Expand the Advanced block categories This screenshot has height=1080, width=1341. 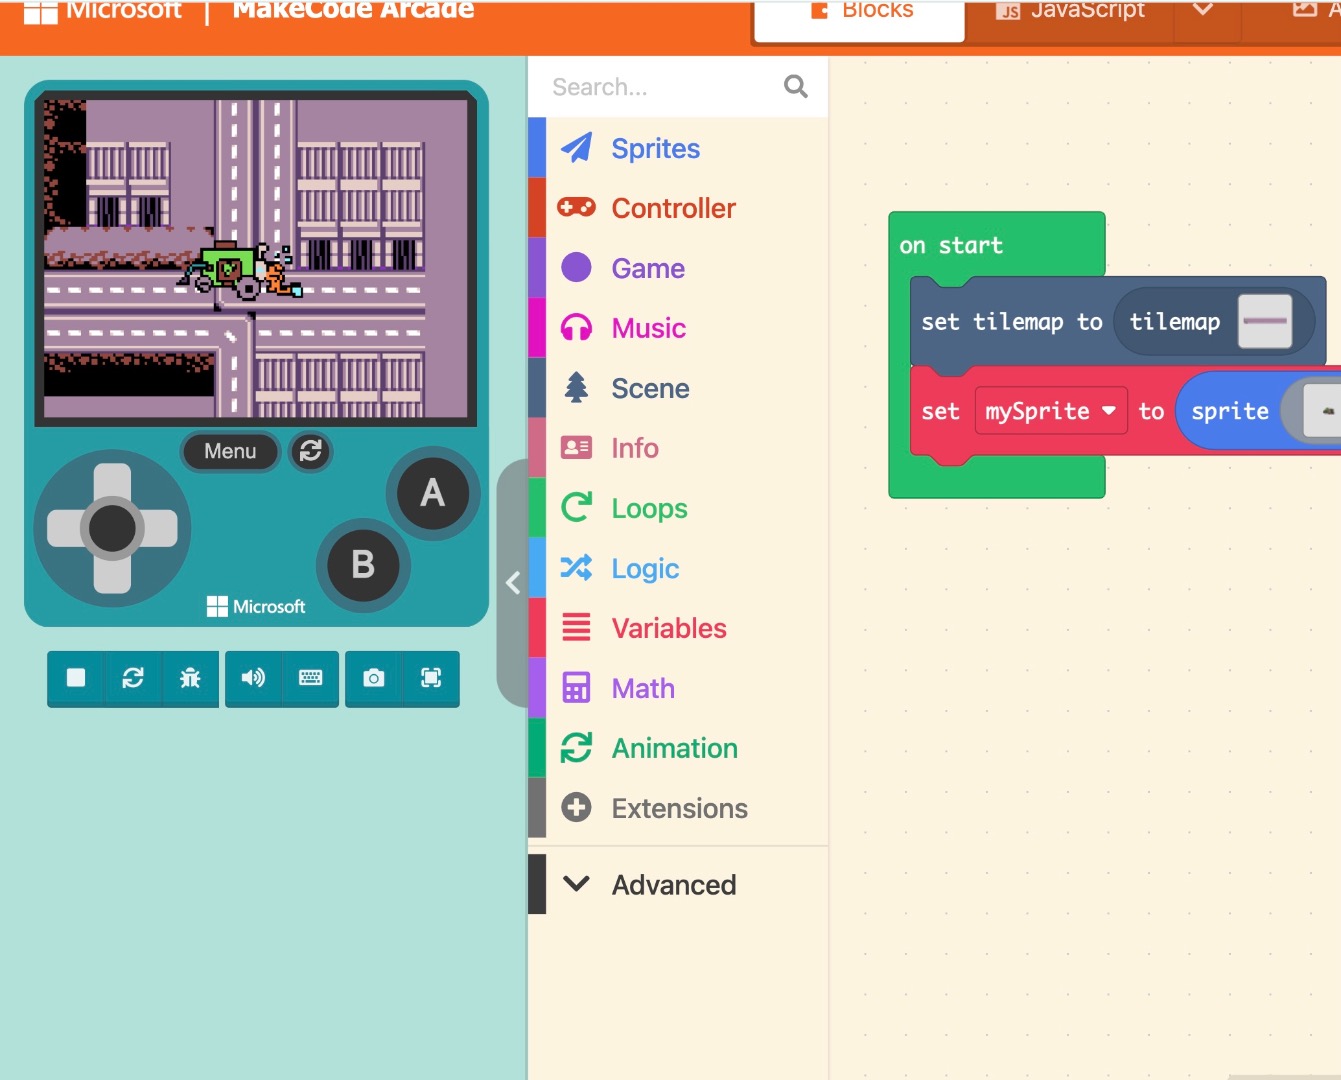click(673, 885)
